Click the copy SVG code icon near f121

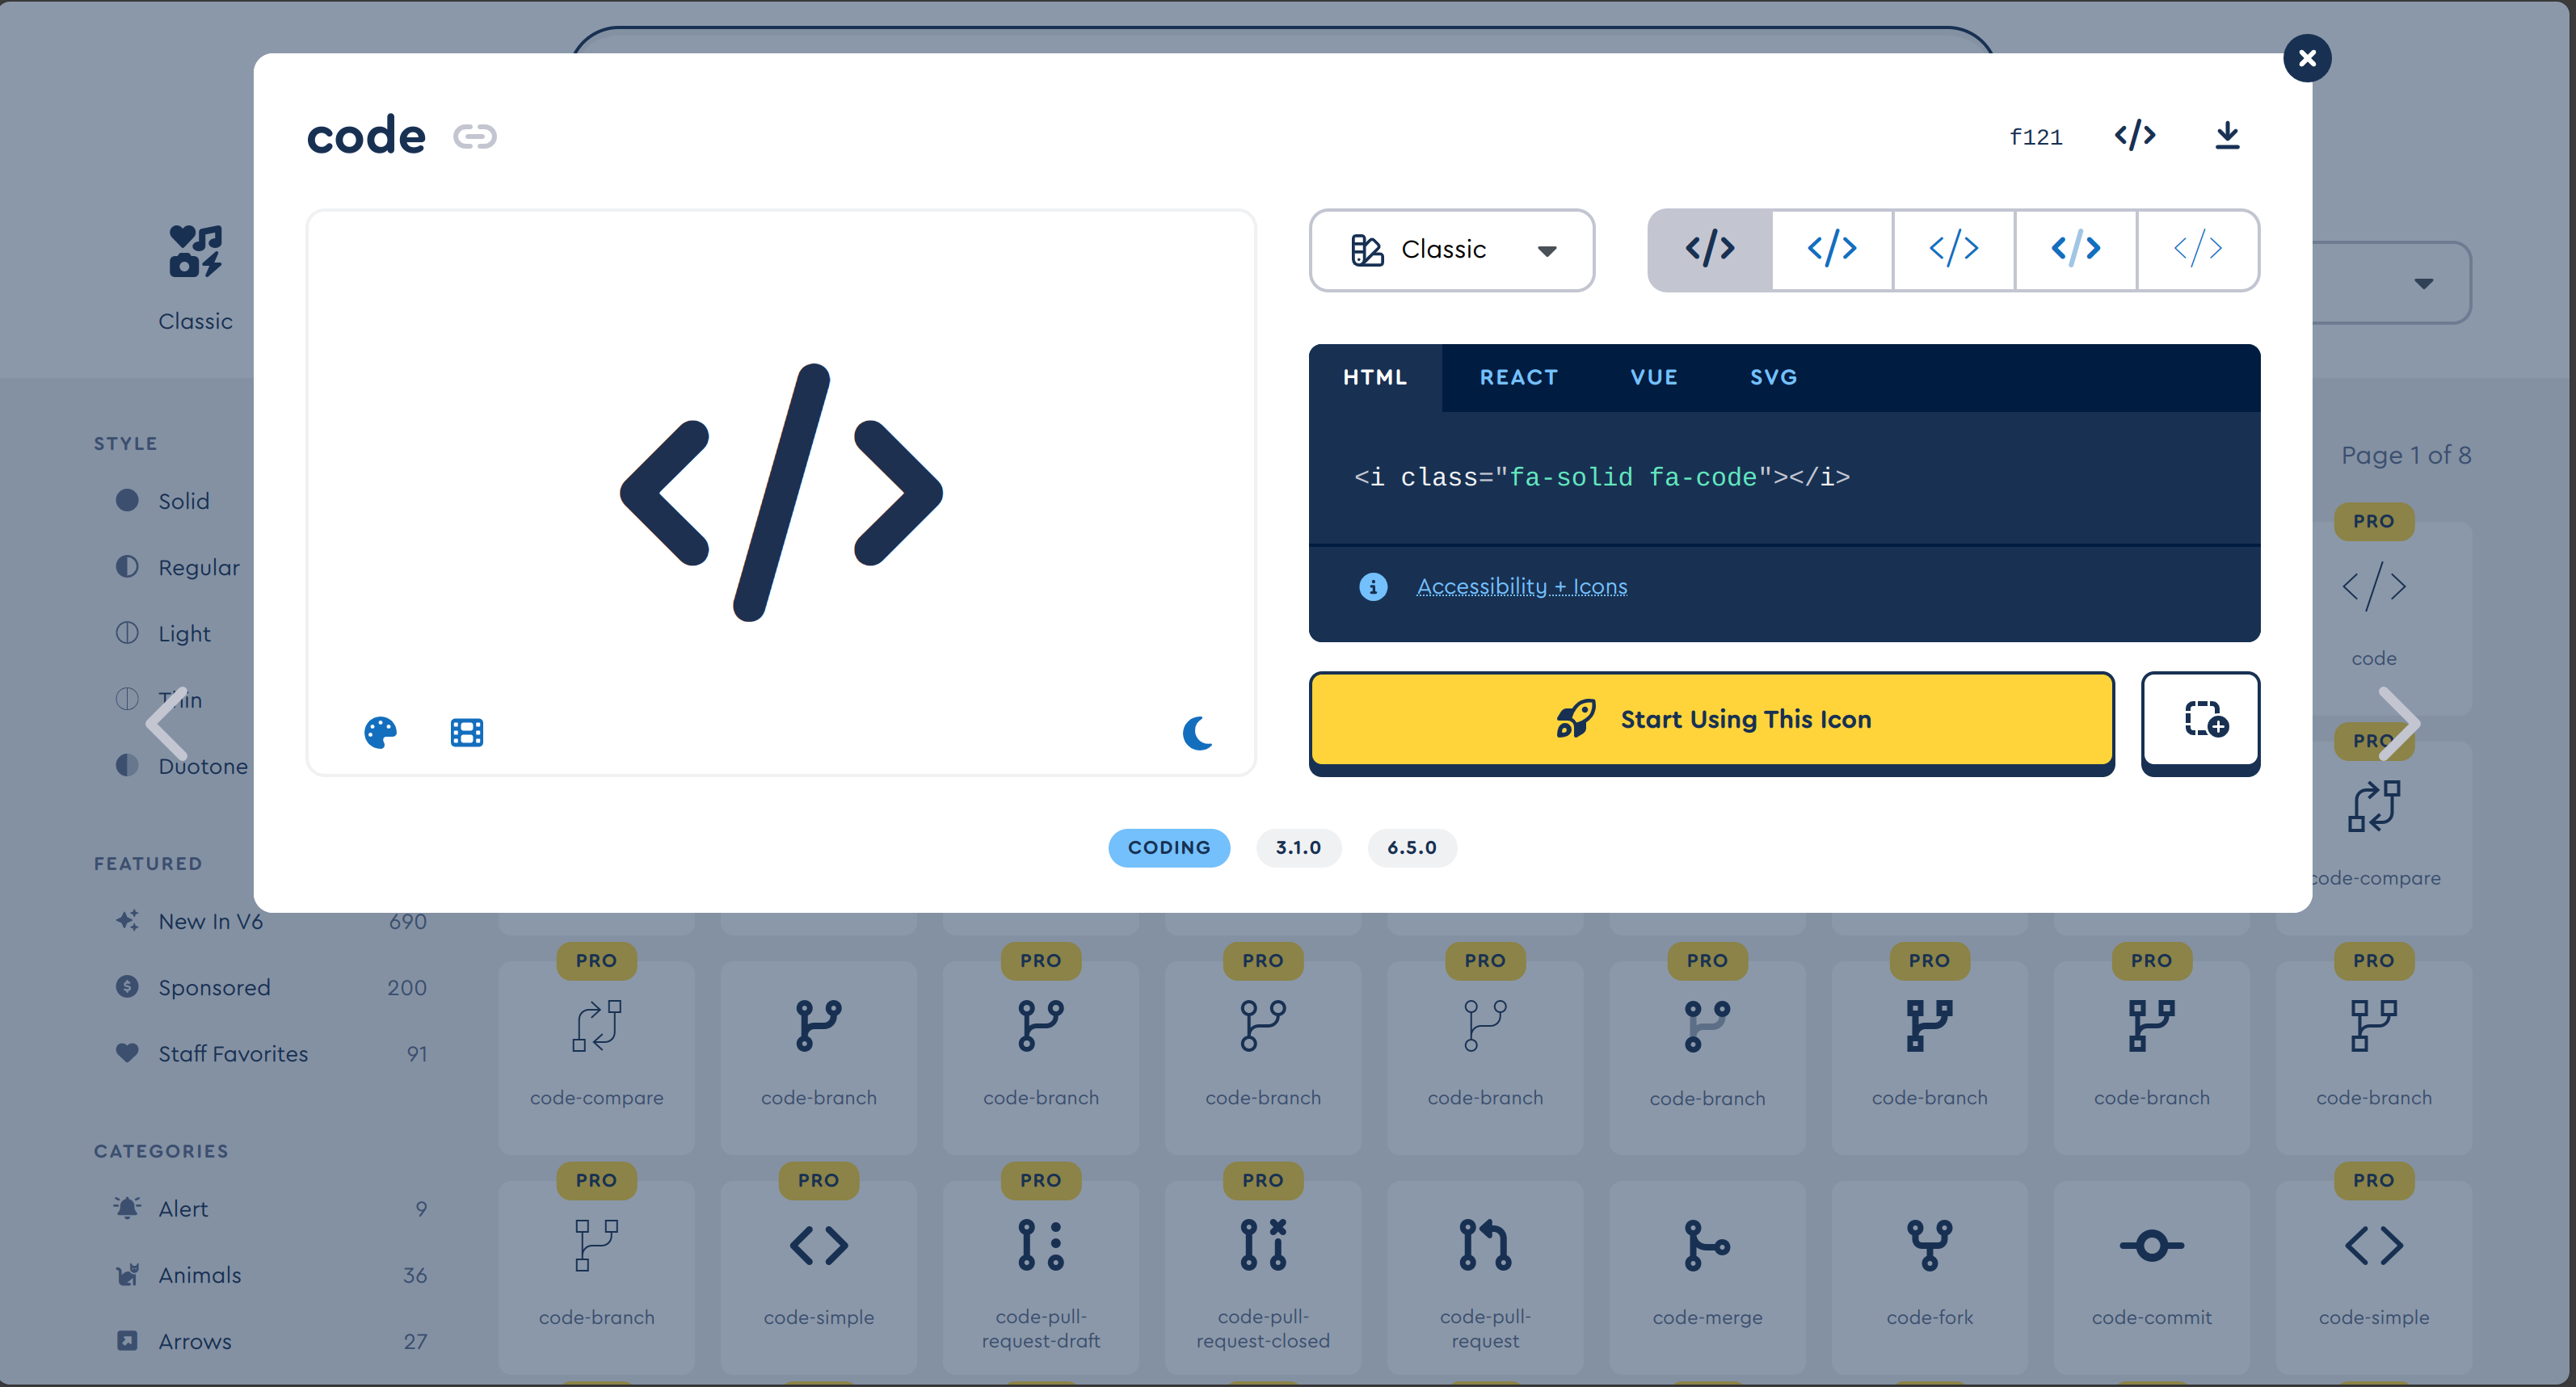click(2134, 135)
